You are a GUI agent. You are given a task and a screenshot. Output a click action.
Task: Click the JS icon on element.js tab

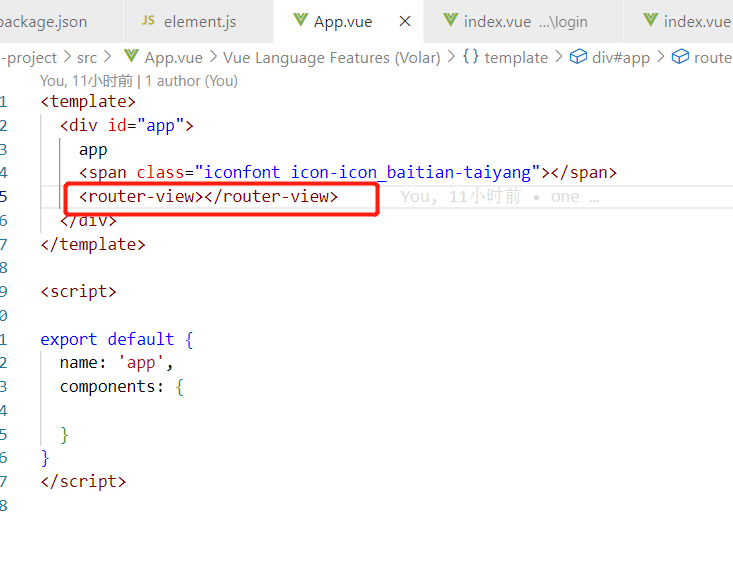tap(148, 21)
